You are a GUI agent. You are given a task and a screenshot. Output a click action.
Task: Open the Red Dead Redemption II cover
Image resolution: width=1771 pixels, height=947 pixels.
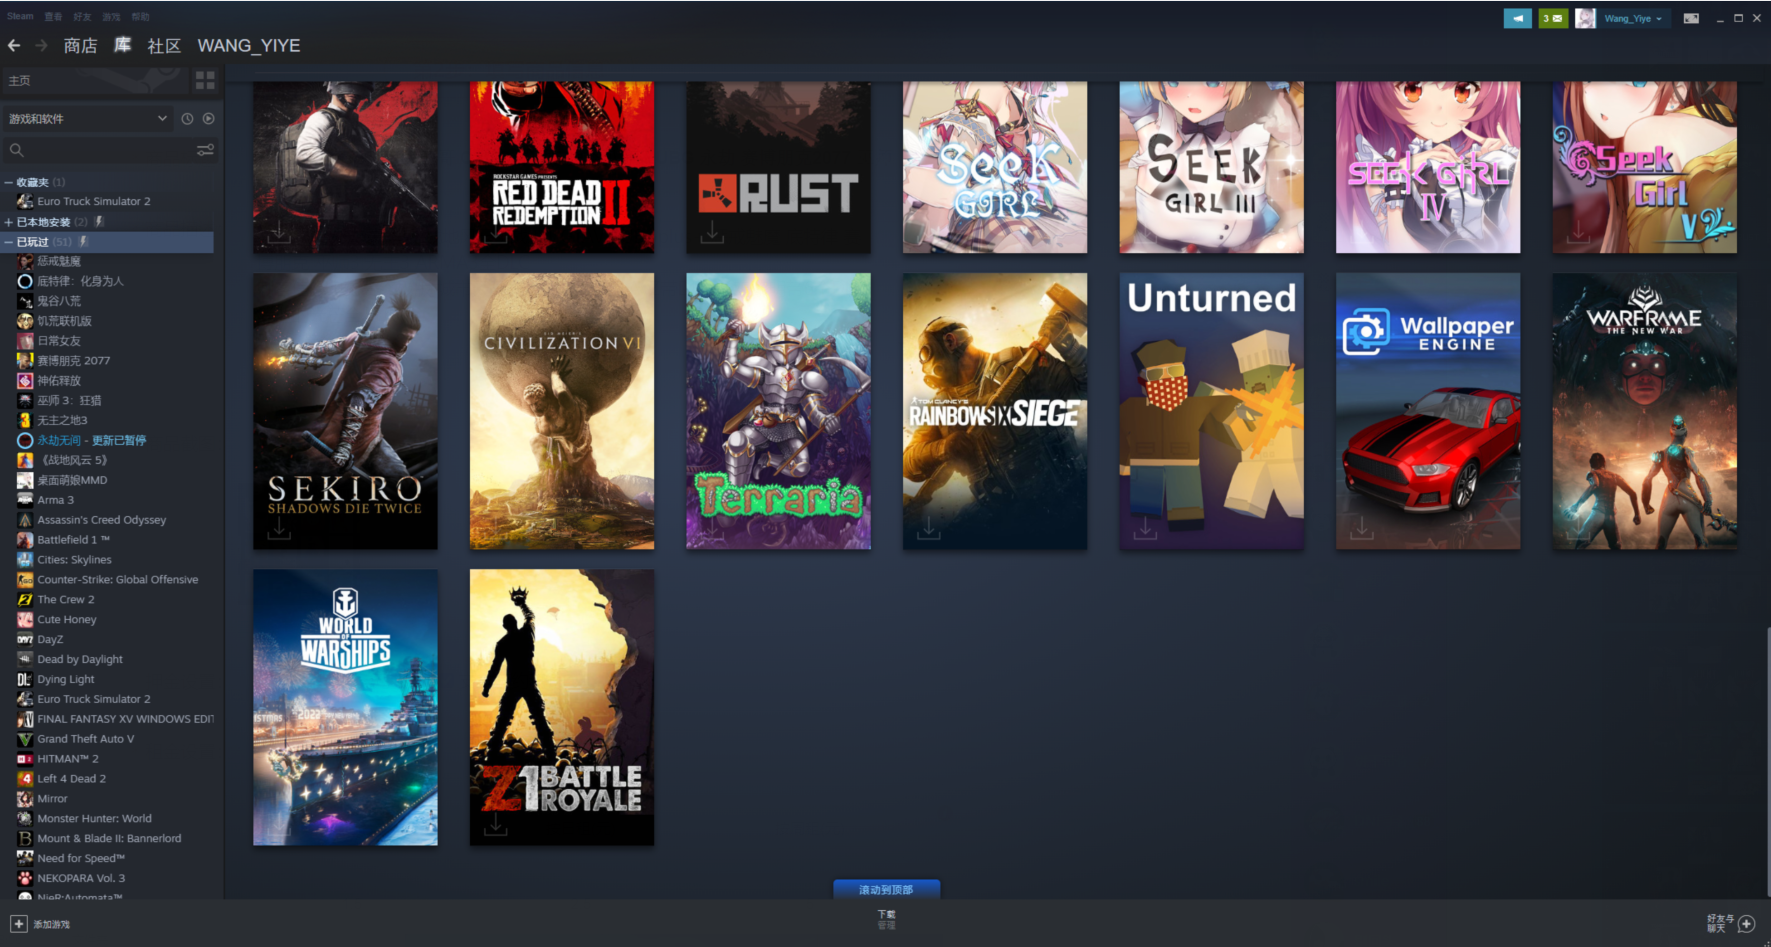tap(562, 167)
